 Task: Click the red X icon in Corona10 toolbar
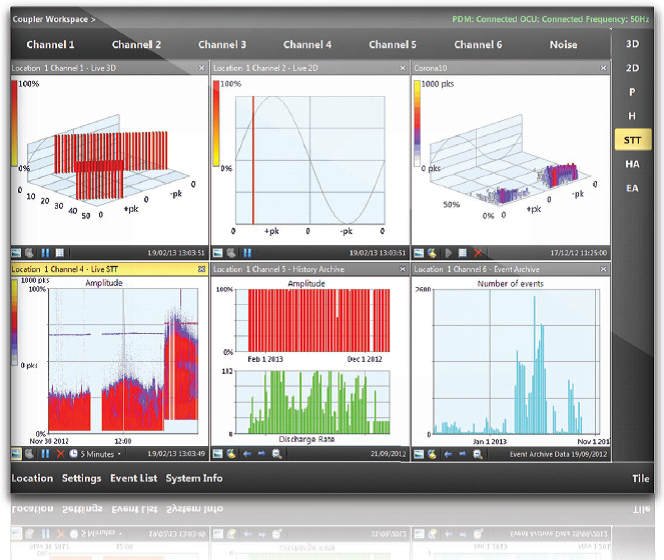tap(478, 253)
